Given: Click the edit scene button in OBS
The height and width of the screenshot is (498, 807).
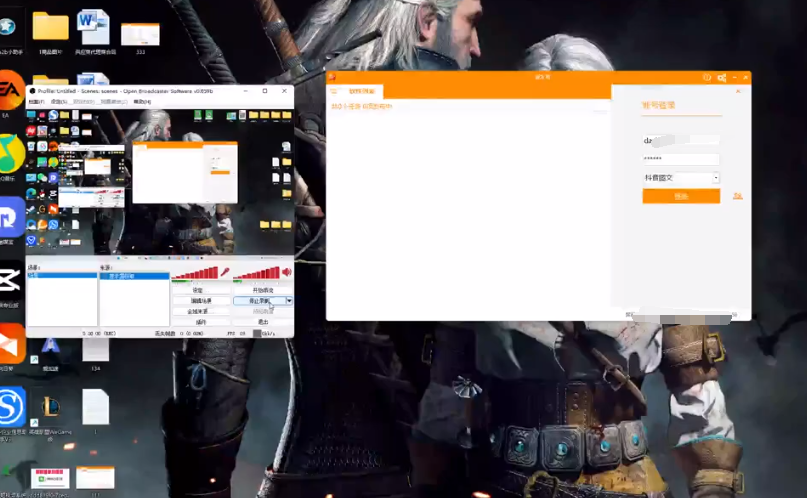Looking at the screenshot, I should (x=200, y=300).
